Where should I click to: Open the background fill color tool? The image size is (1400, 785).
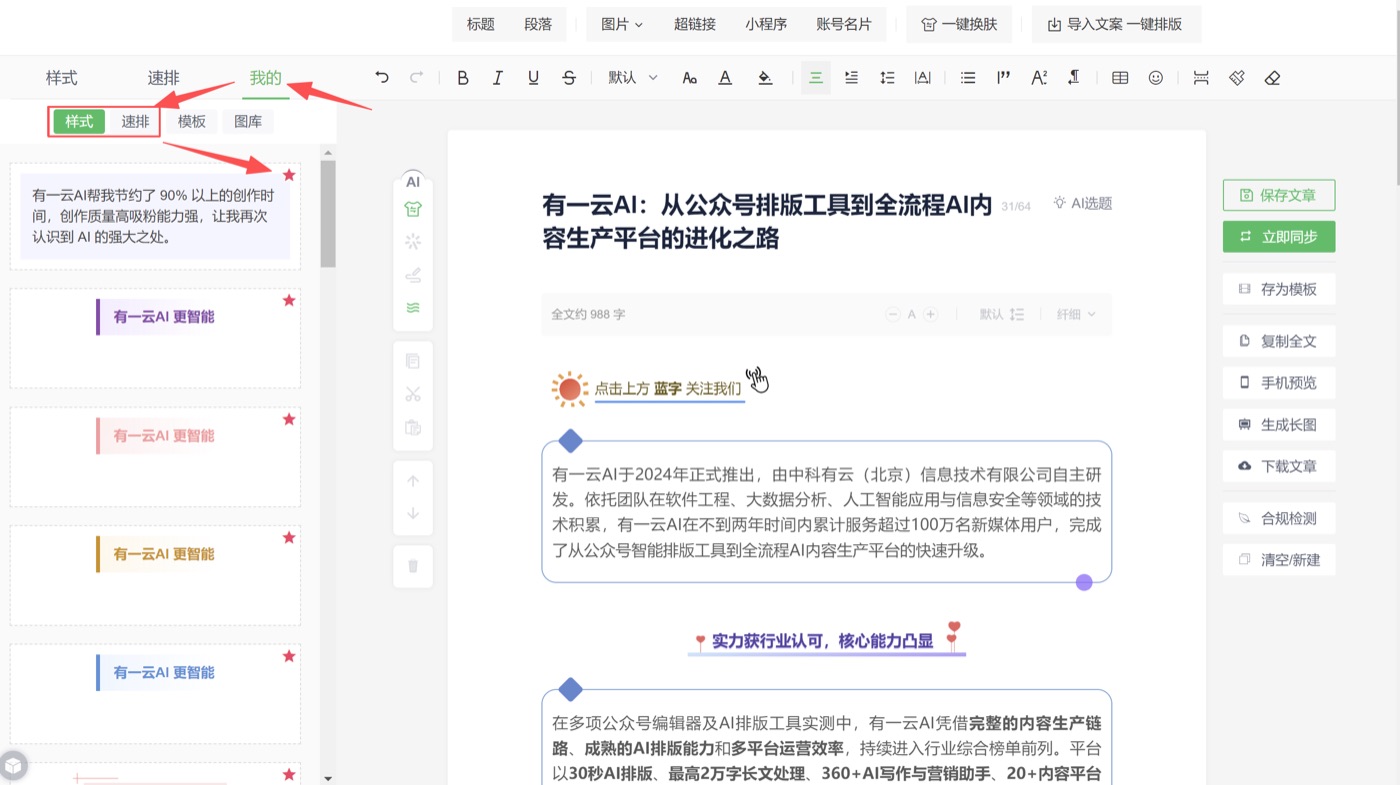point(765,78)
